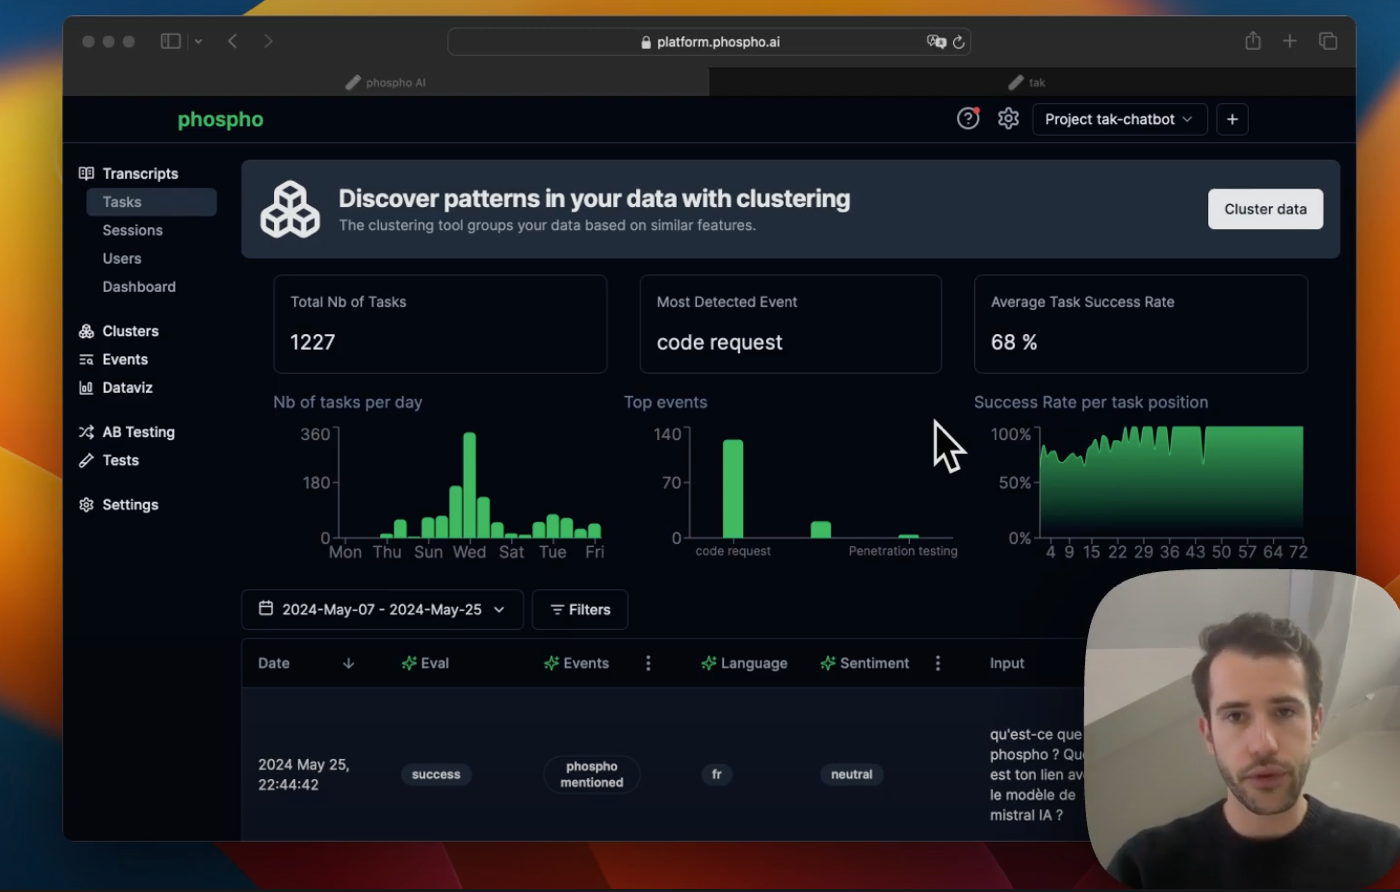
Task: Click the Cluster data button
Action: pyautogui.click(x=1265, y=209)
